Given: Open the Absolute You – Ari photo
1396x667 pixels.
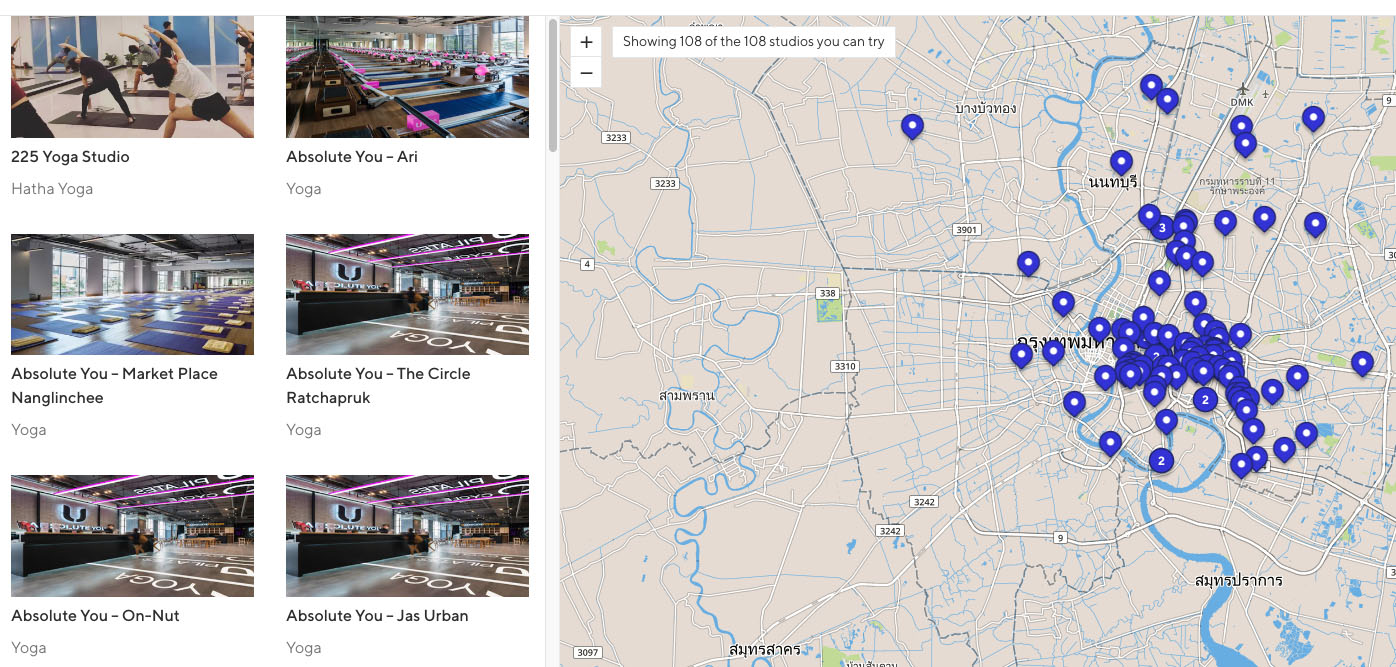Looking at the screenshot, I should (x=407, y=77).
